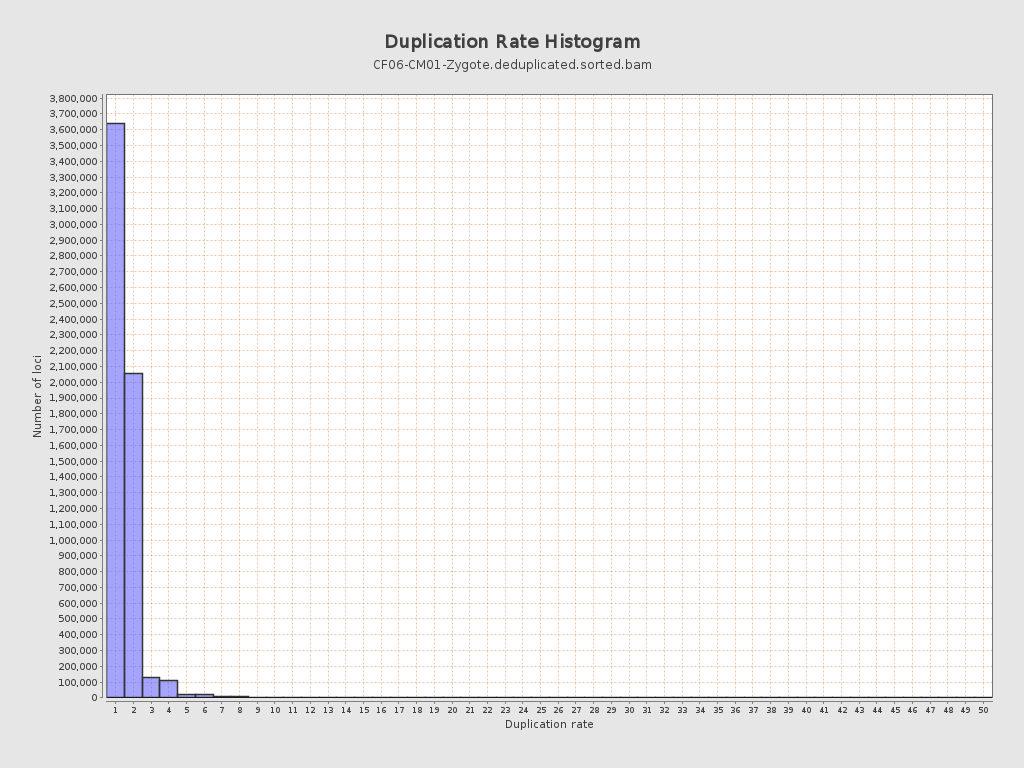The width and height of the screenshot is (1024, 768).
Task: Click the Duplication Rate Histogram title
Action: pyautogui.click(x=512, y=42)
